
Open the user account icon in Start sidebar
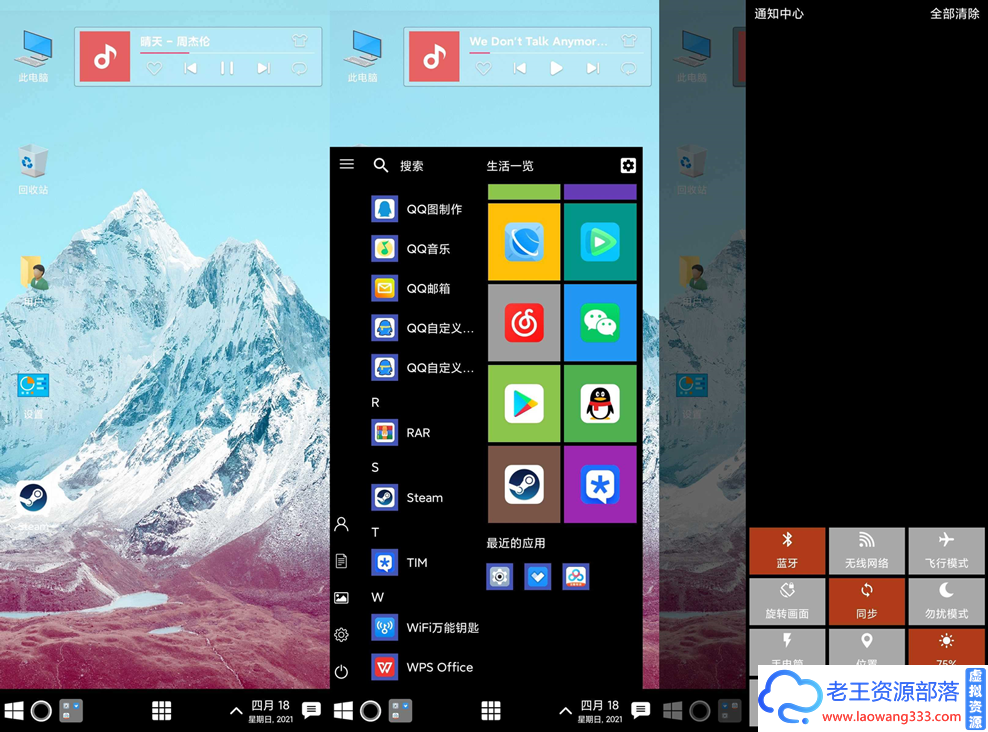pos(342,524)
